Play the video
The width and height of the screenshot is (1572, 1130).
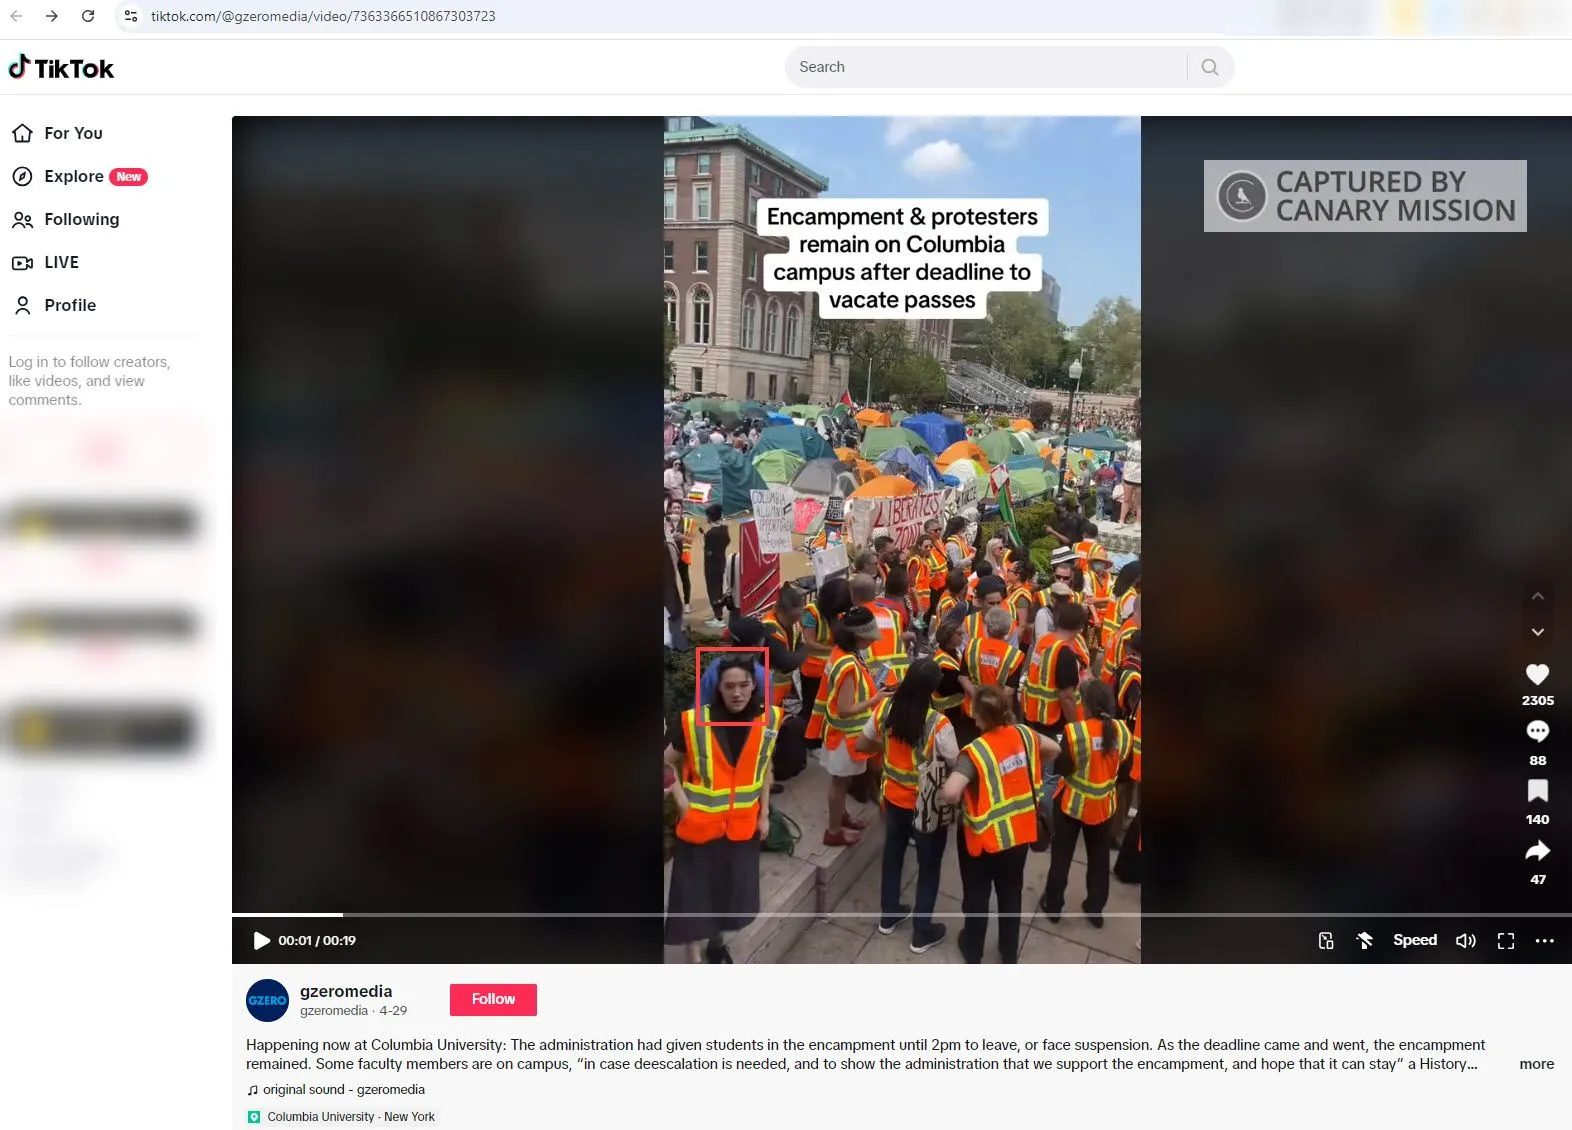click(261, 941)
